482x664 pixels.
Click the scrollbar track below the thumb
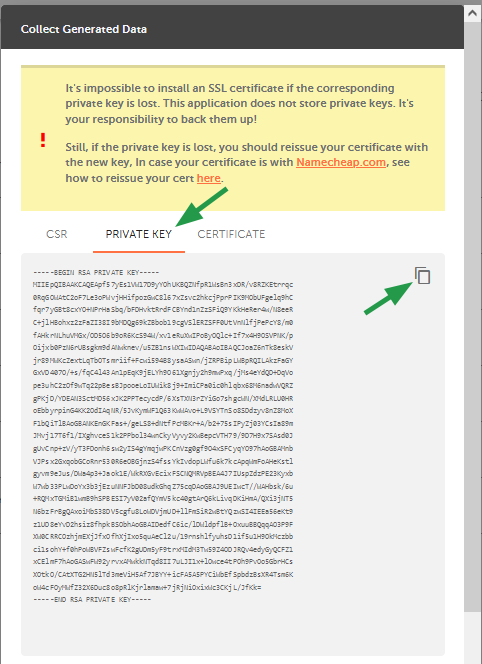tap(472, 637)
